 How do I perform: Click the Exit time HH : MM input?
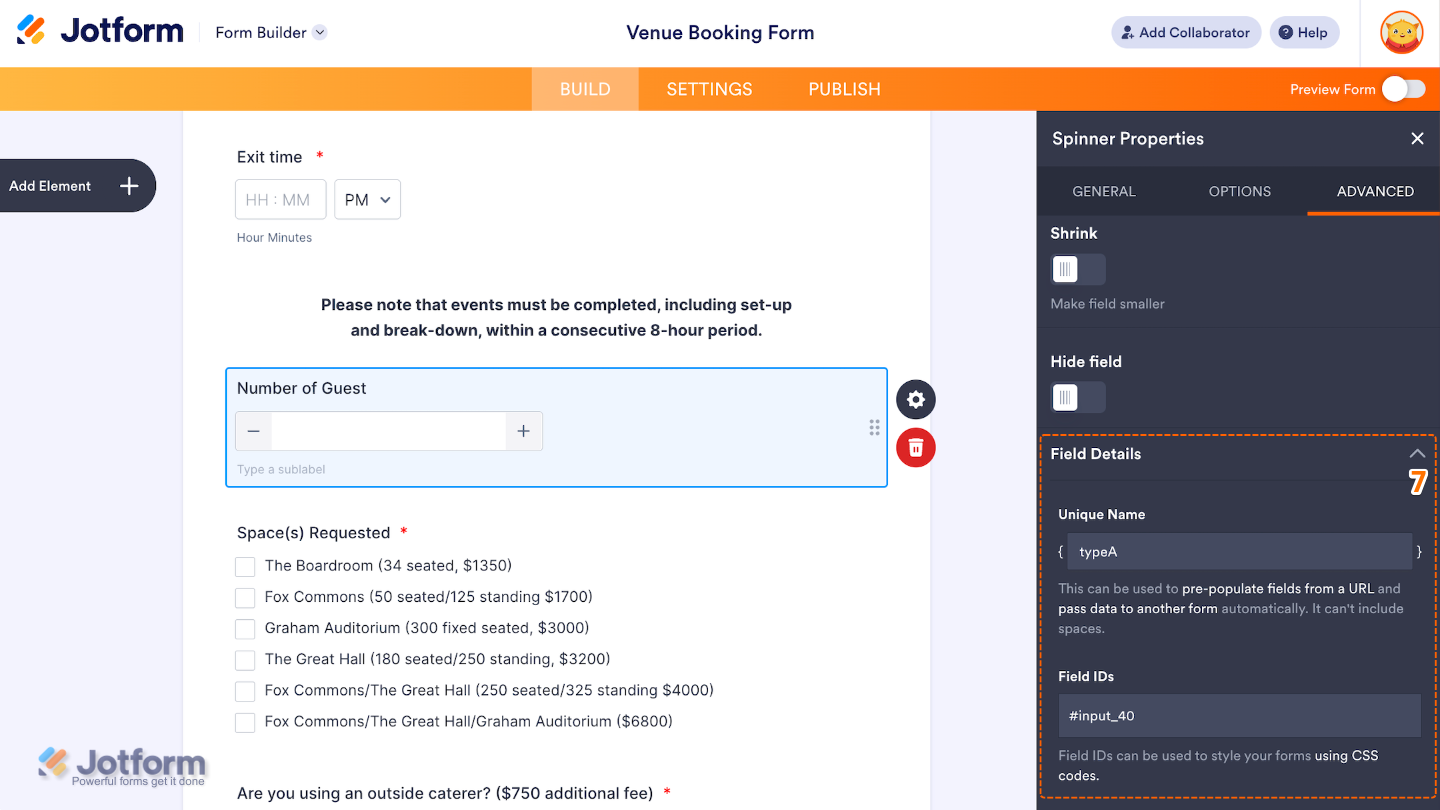pyautogui.click(x=280, y=200)
